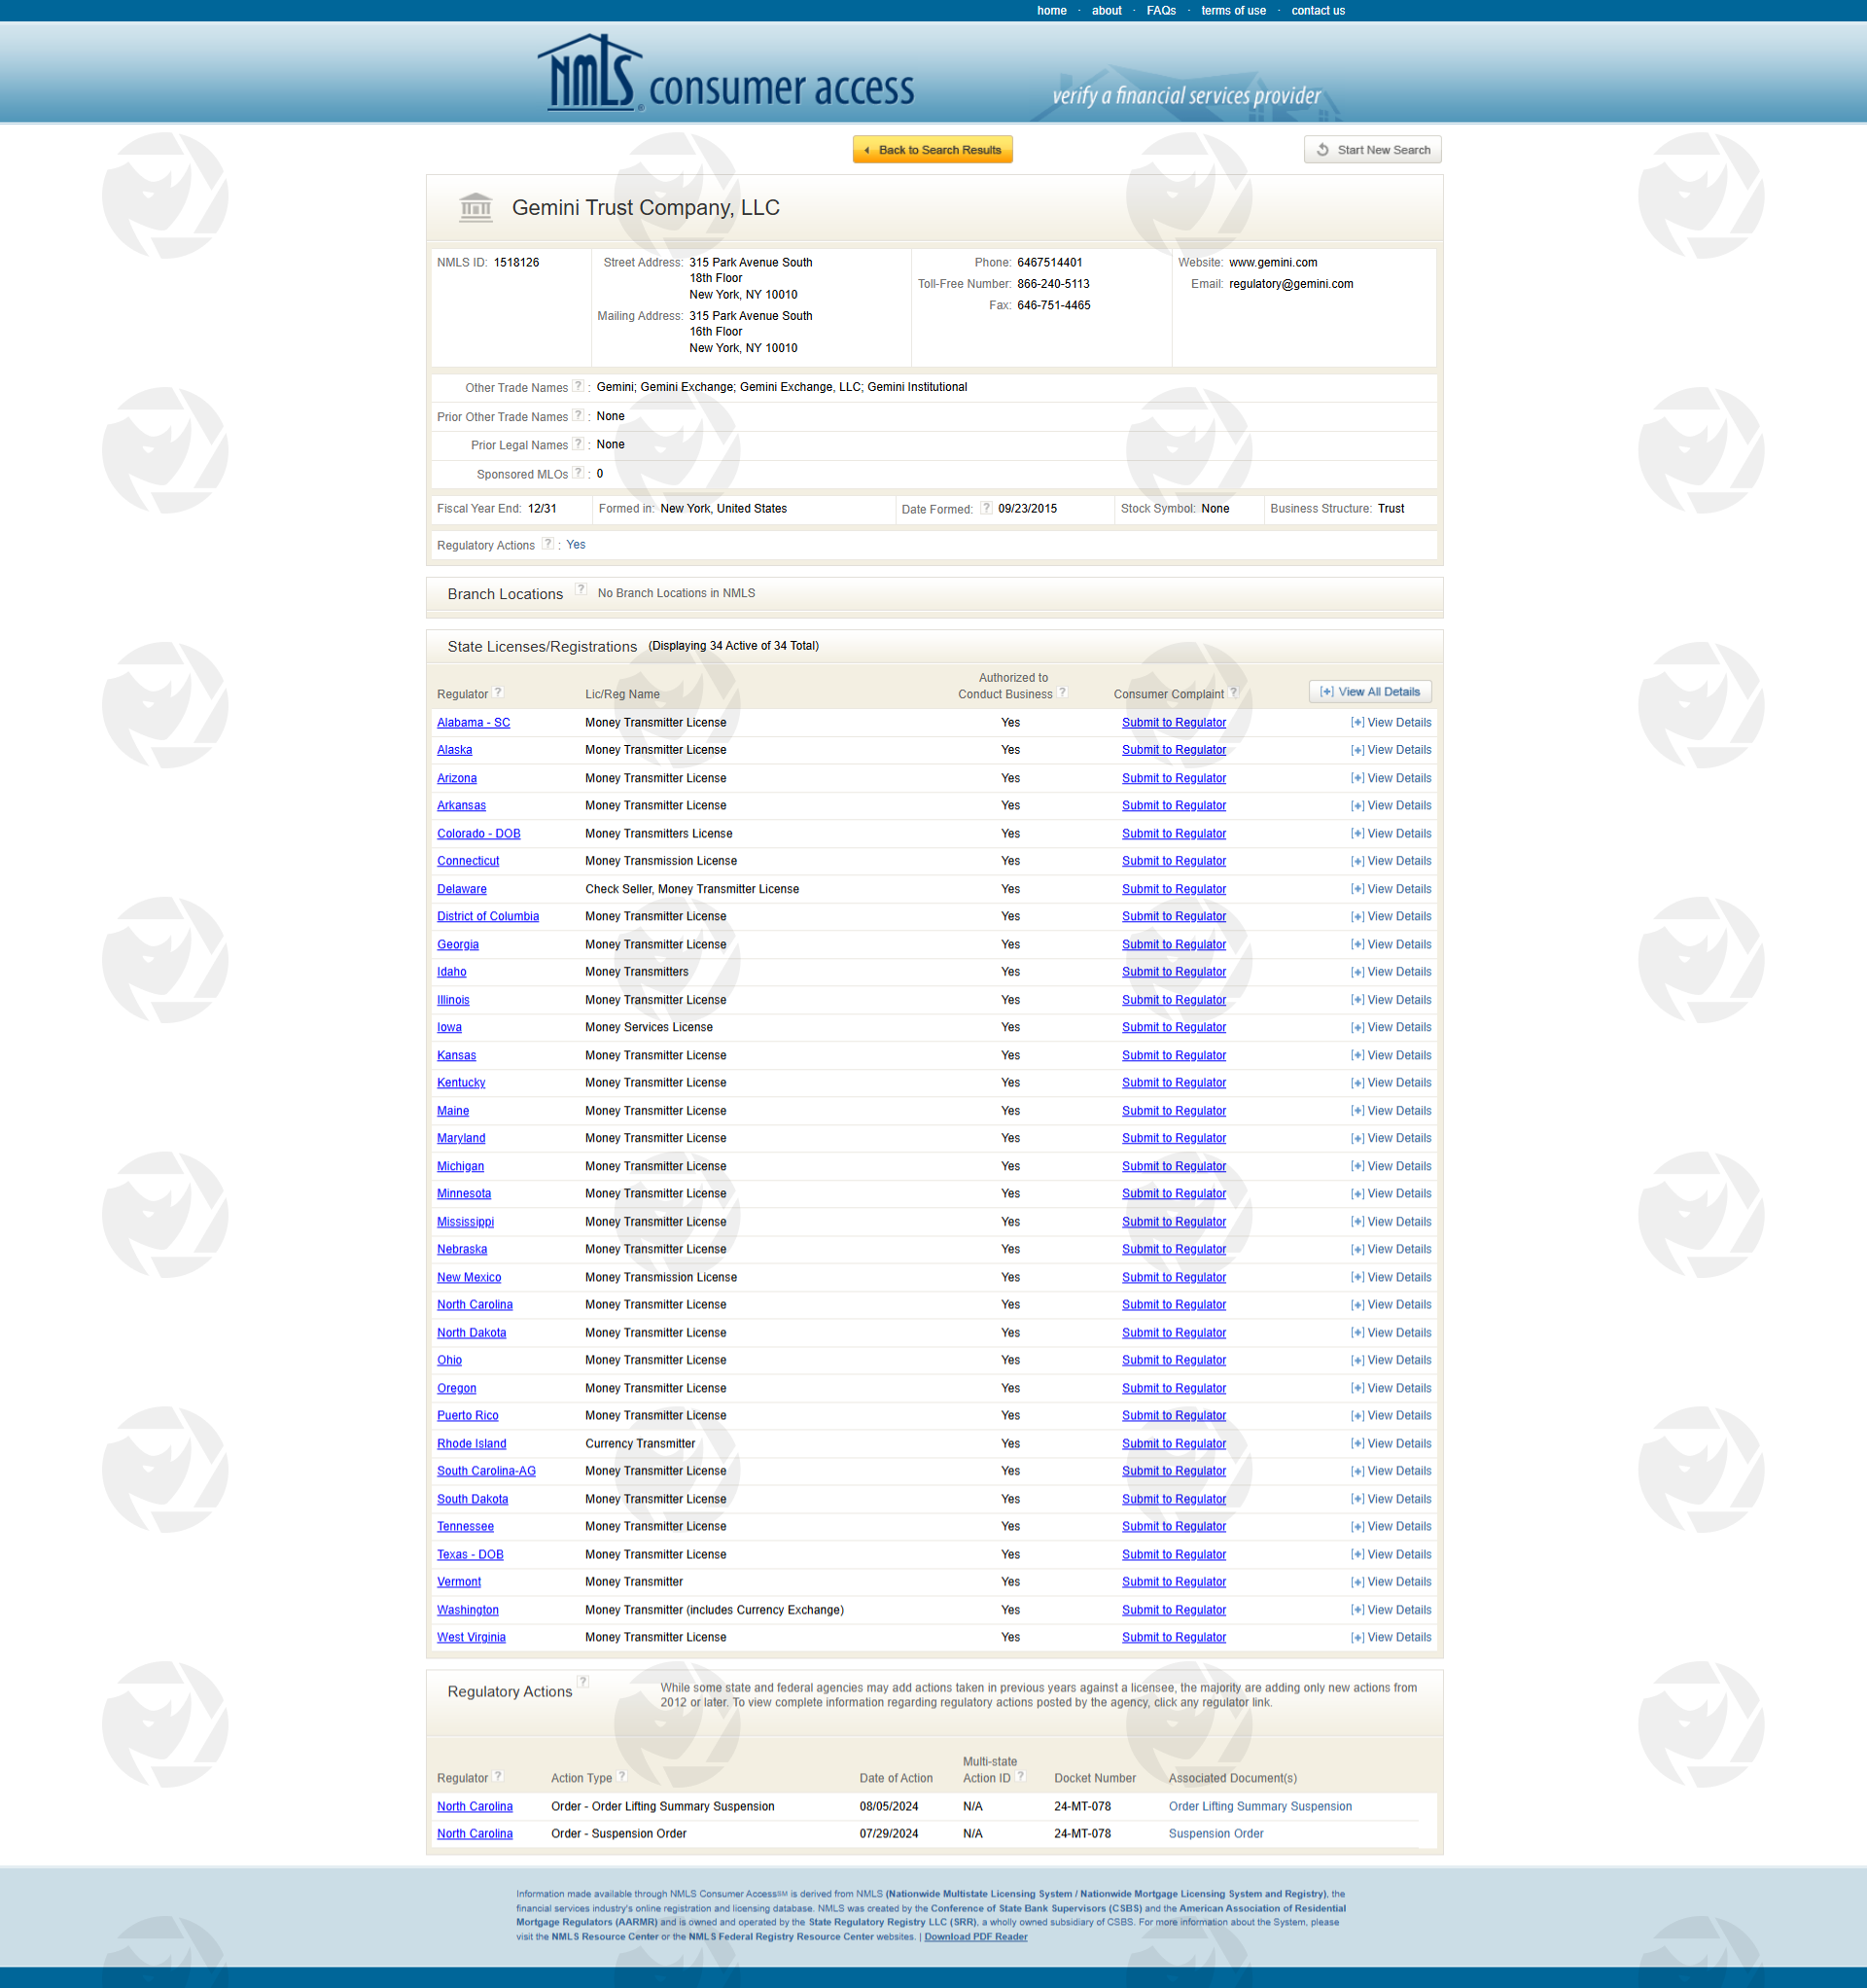Image resolution: width=1867 pixels, height=1988 pixels.
Task: Open the FAQs menu item
Action: point(1161,11)
